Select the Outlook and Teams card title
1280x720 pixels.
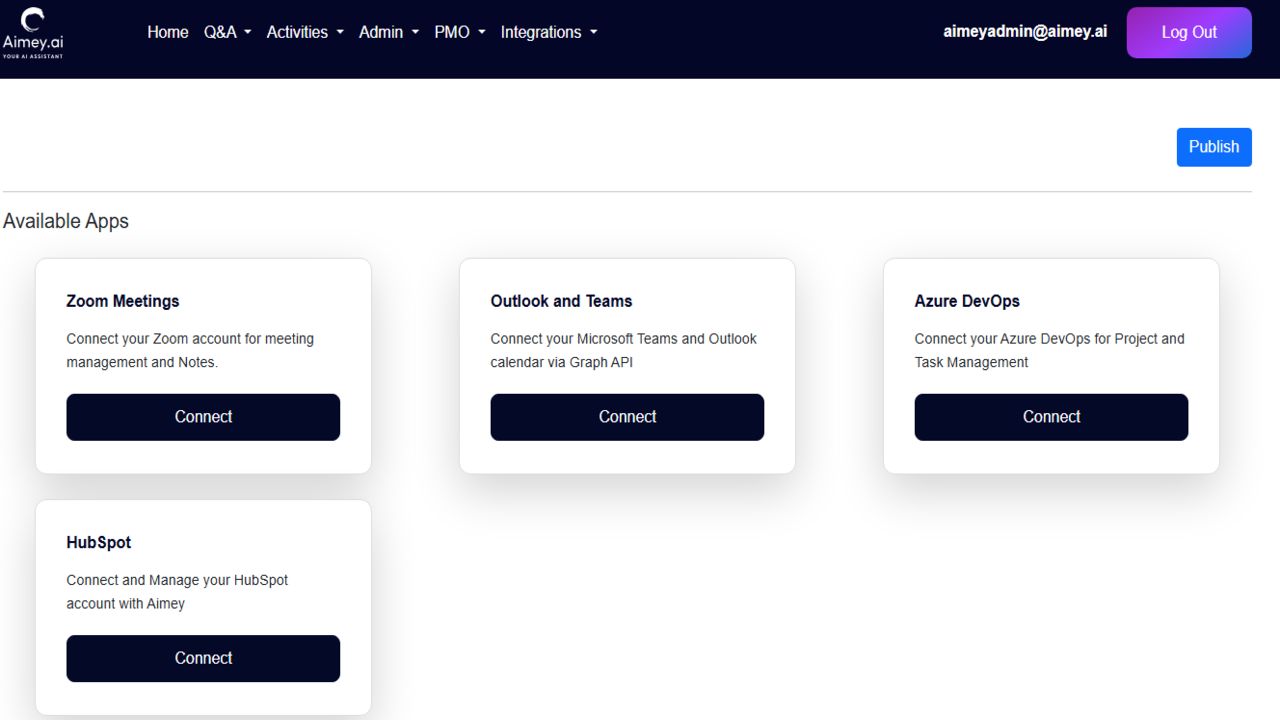click(x=561, y=301)
